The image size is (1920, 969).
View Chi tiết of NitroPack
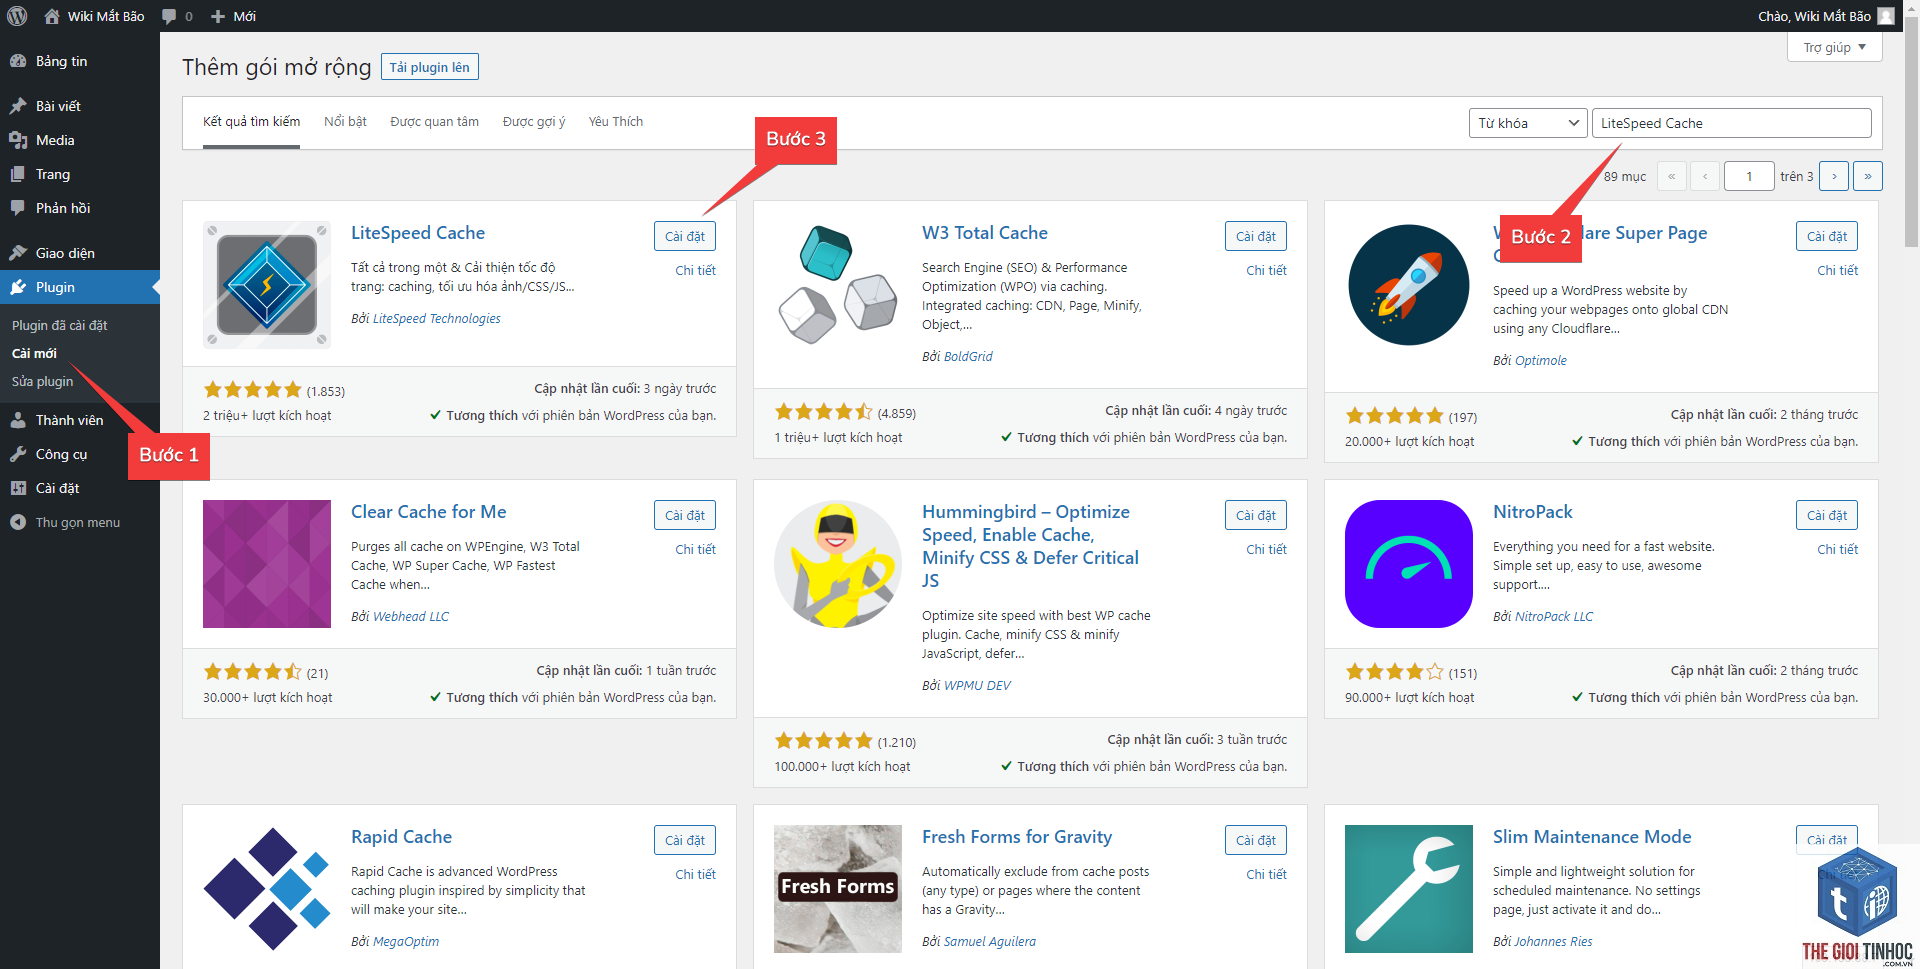point(1837,549)
